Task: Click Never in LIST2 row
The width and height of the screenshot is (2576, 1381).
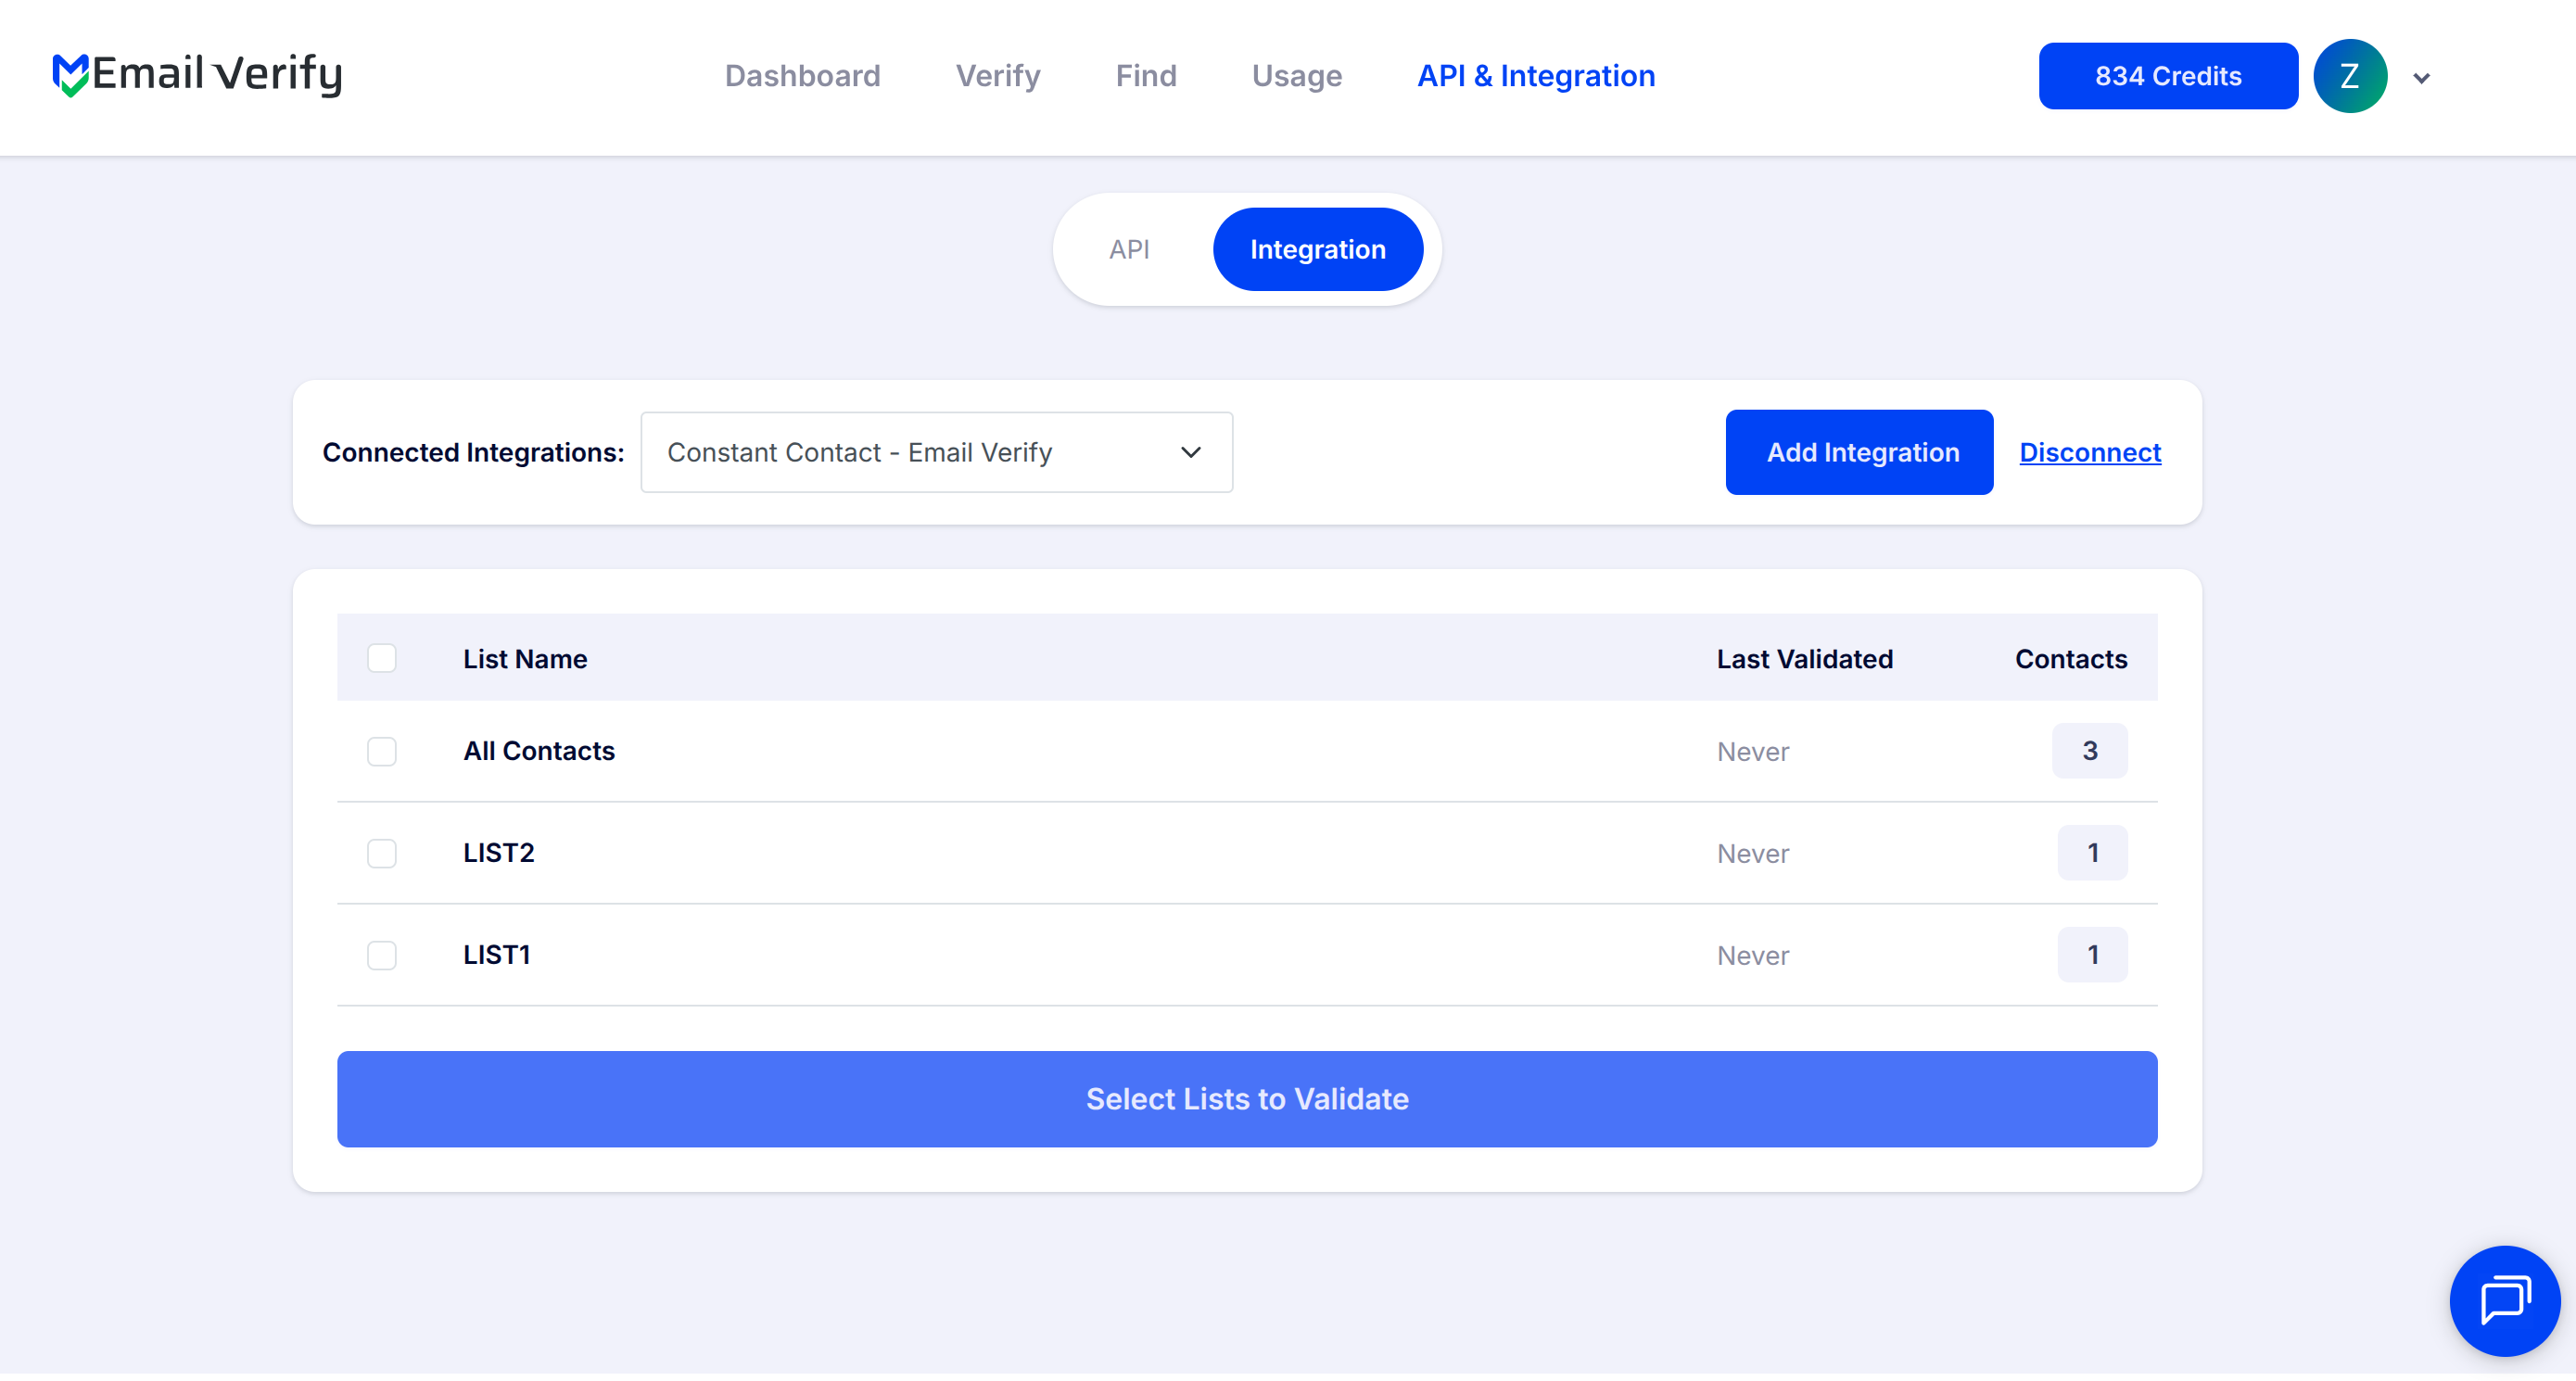Action: click(1752, 853)
